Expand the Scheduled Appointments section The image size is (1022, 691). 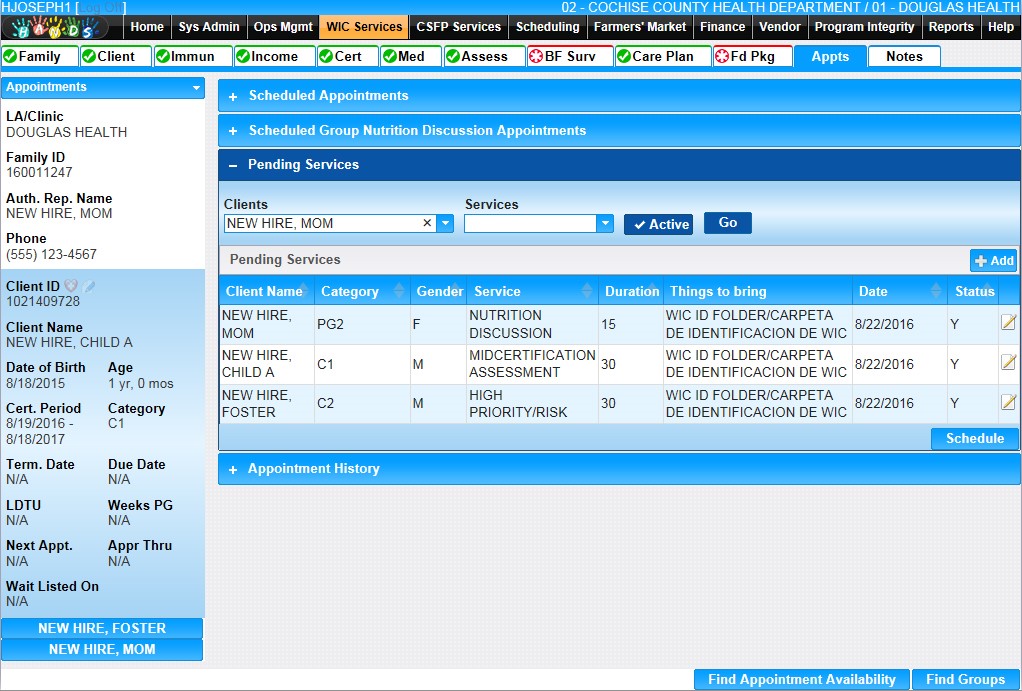pos(233,97)
